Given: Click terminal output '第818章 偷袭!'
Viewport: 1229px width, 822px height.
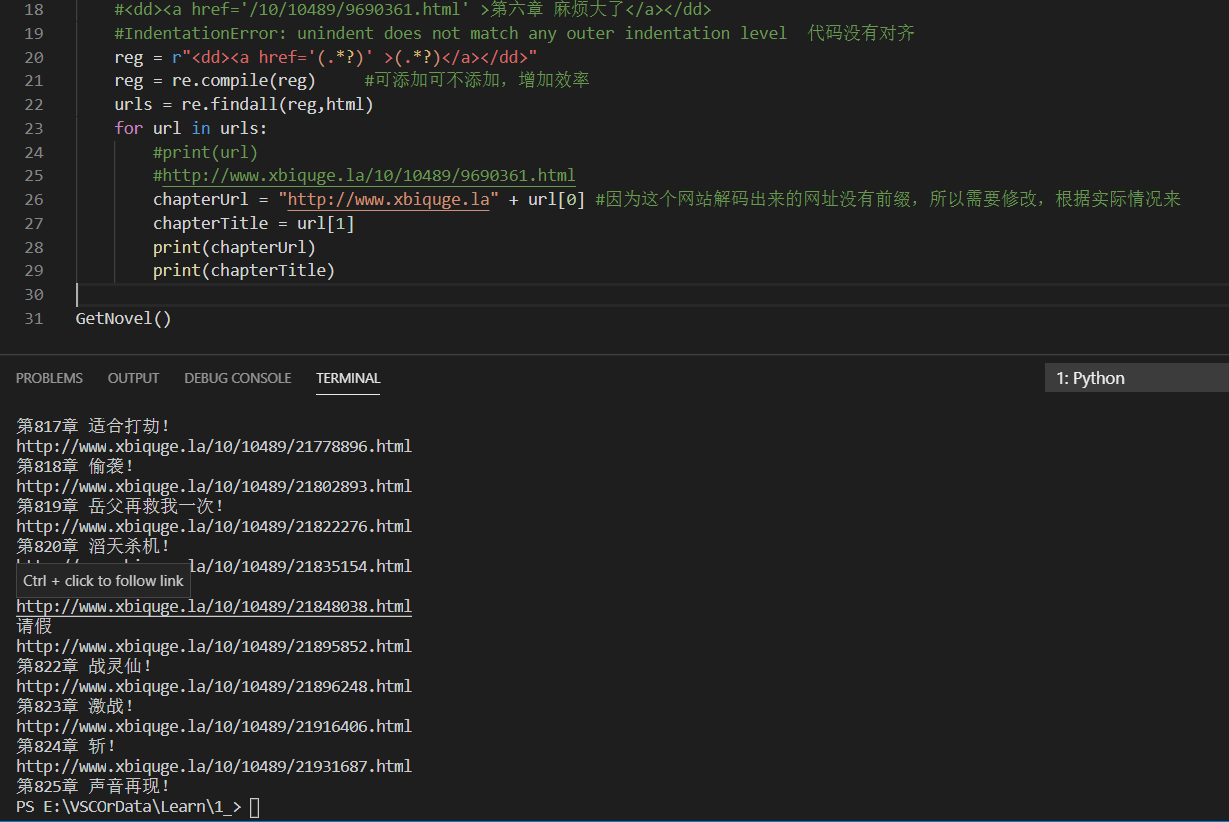Looking at the screenshot, I should pos(75,466).
